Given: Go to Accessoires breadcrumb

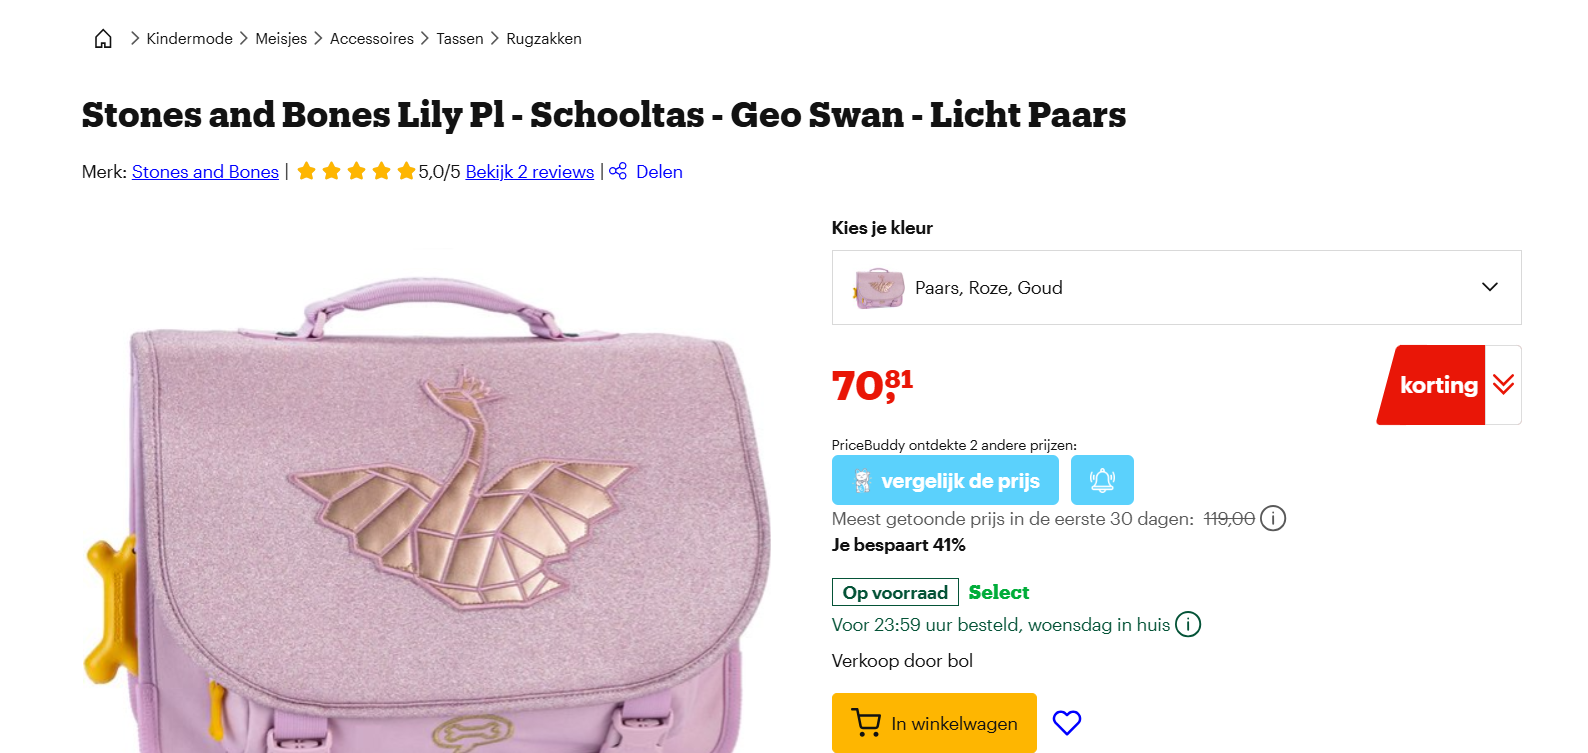Looking at the screenshot, I should pyautogui.click(x=371, y=39).
